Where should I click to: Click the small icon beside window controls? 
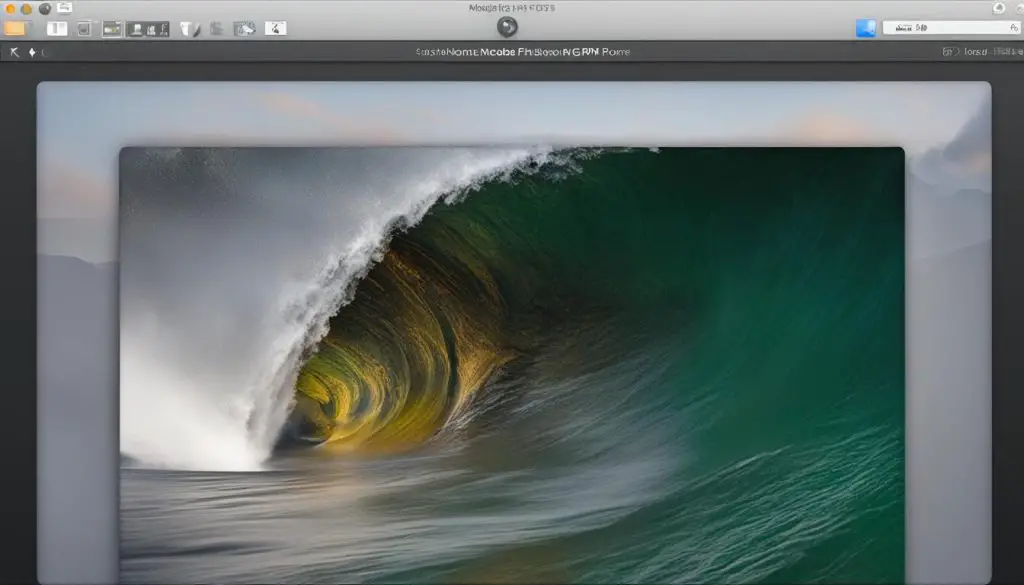(64, 8)
